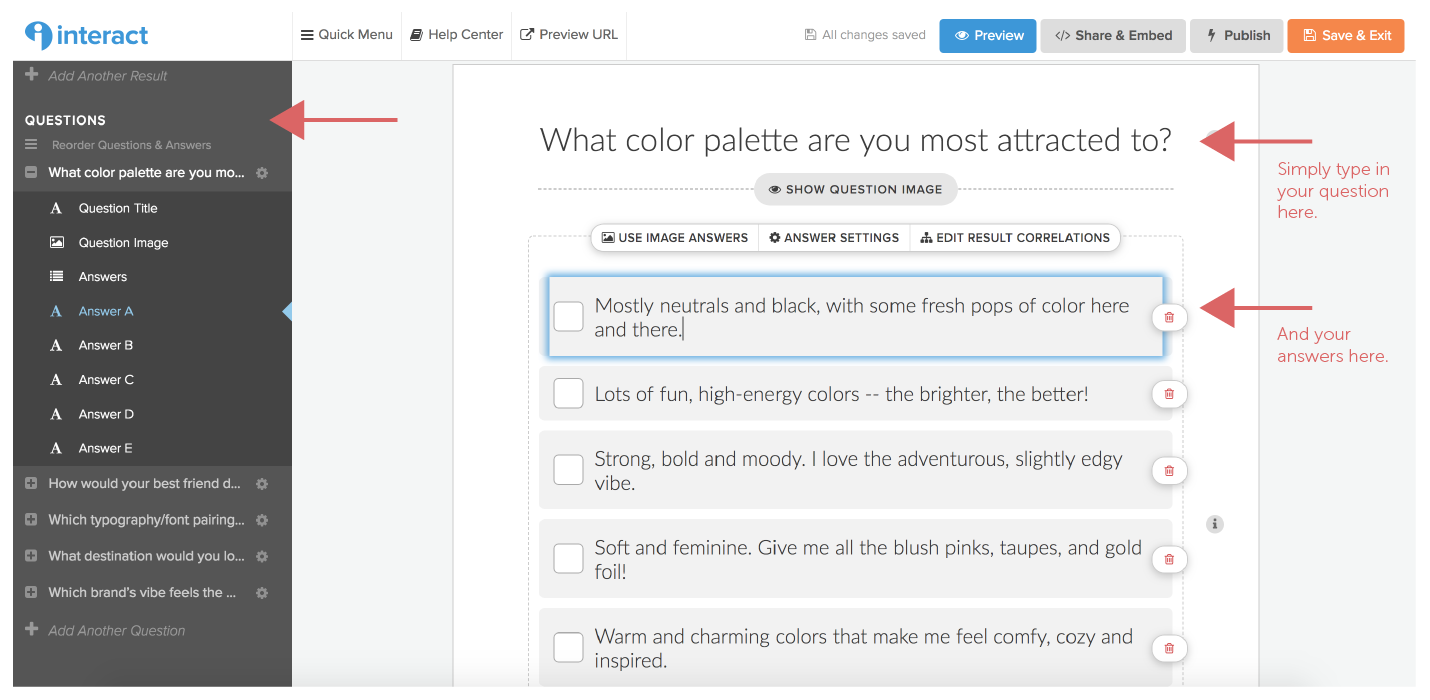1430x700 pixels.
Task: Open Answer Settings
Action: click(x=834, y=238)
